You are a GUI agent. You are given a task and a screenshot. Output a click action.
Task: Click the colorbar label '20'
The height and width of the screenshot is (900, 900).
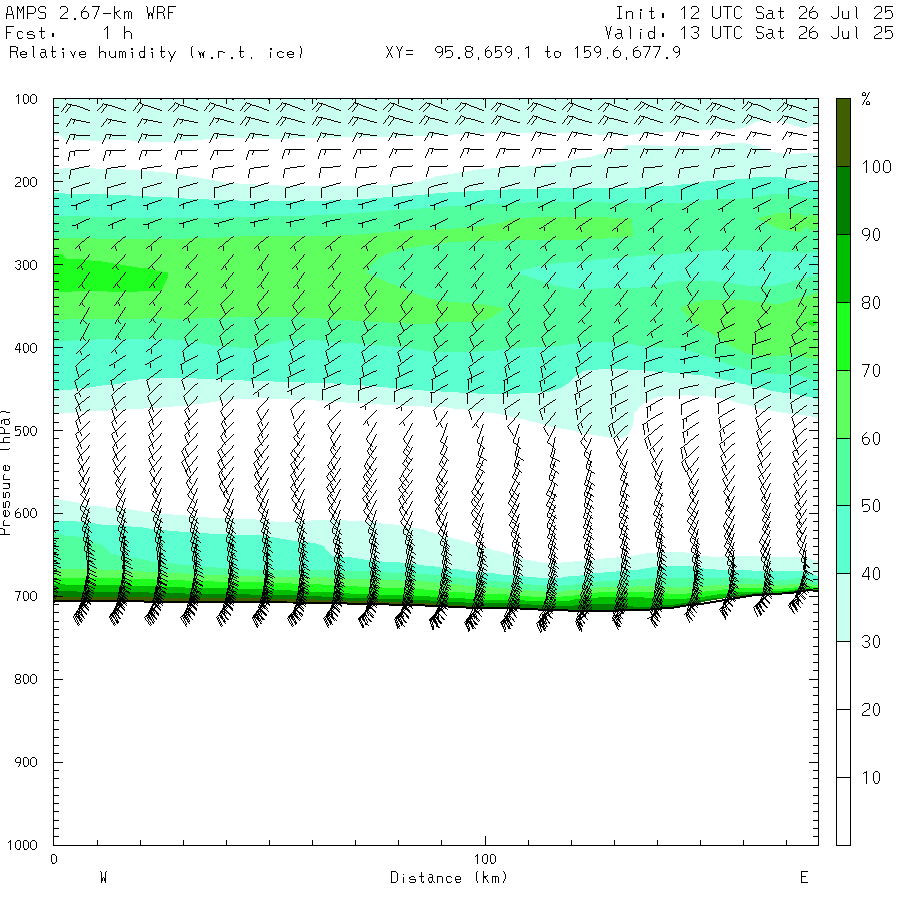pos(871,710)
